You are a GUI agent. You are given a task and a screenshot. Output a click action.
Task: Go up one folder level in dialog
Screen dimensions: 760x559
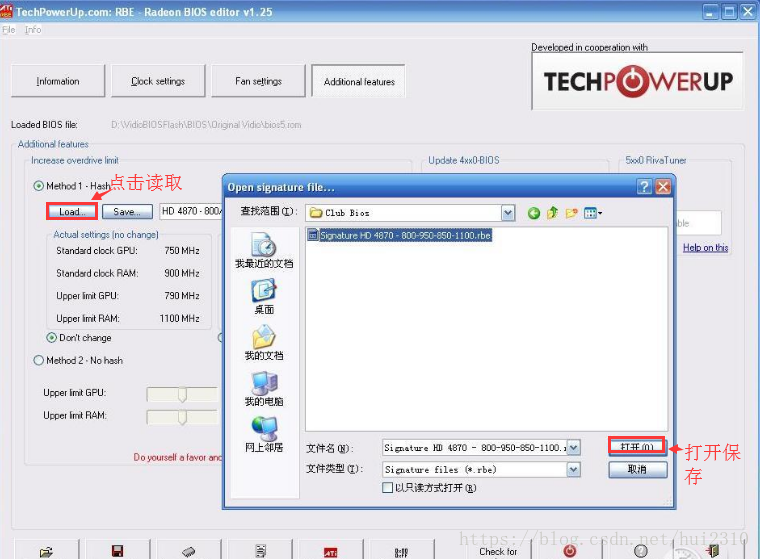pos(552,213)
